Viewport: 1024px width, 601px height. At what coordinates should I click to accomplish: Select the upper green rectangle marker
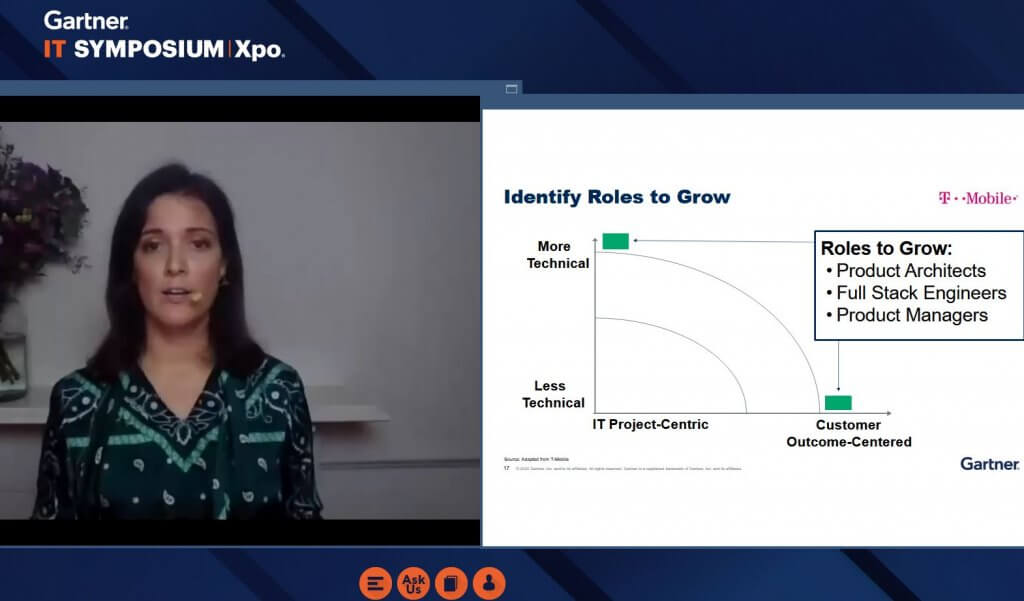point(615,241)
